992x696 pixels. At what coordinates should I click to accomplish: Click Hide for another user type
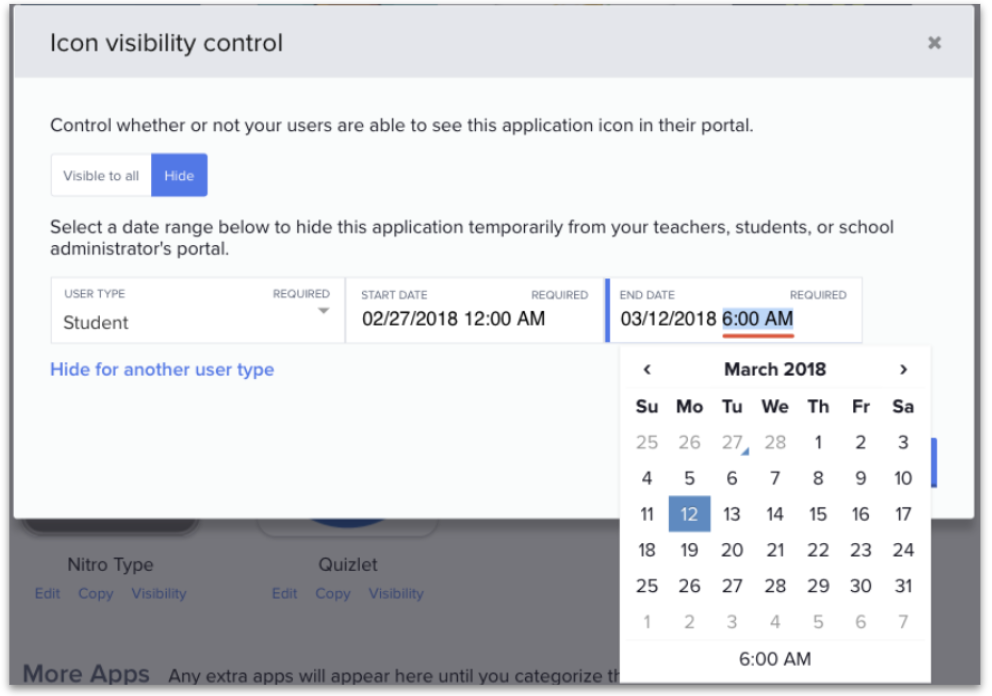pos(162,370)
